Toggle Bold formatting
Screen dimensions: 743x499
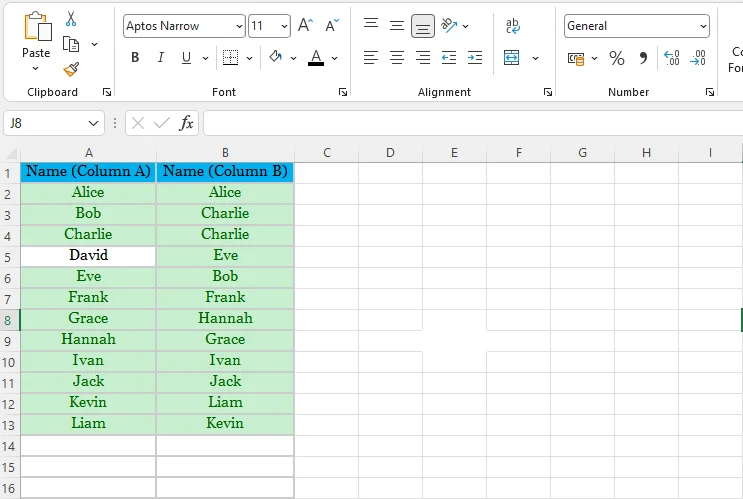[135, 58]
